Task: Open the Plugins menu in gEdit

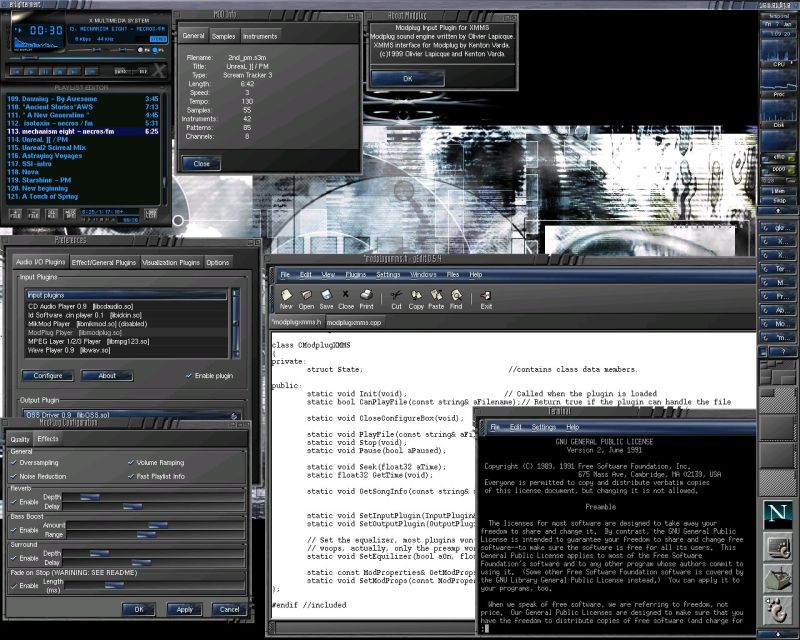Action: pos(356,275)
